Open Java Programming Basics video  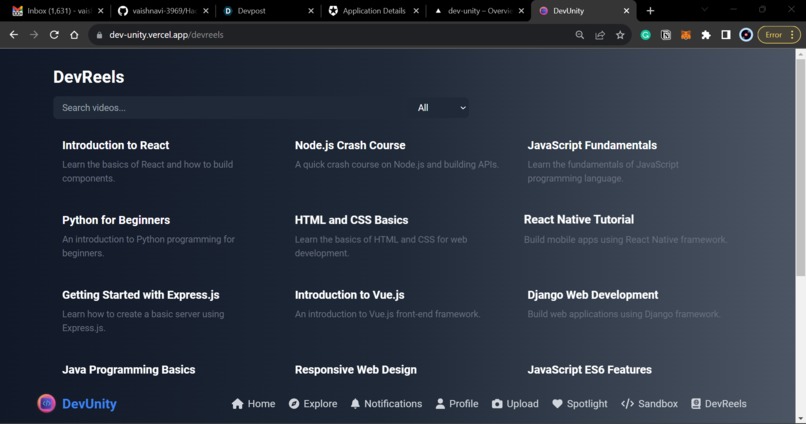tap(129, 370)
